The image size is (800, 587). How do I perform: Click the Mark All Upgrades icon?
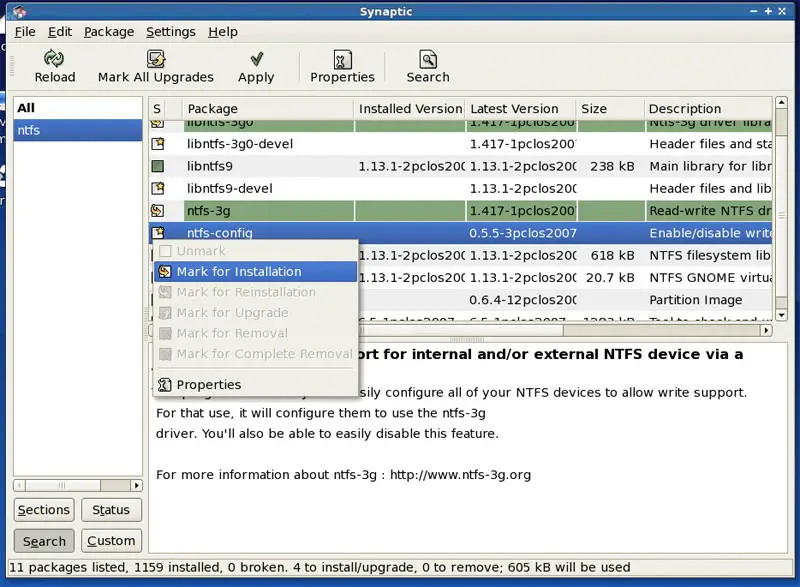click(x=156, y=60)
